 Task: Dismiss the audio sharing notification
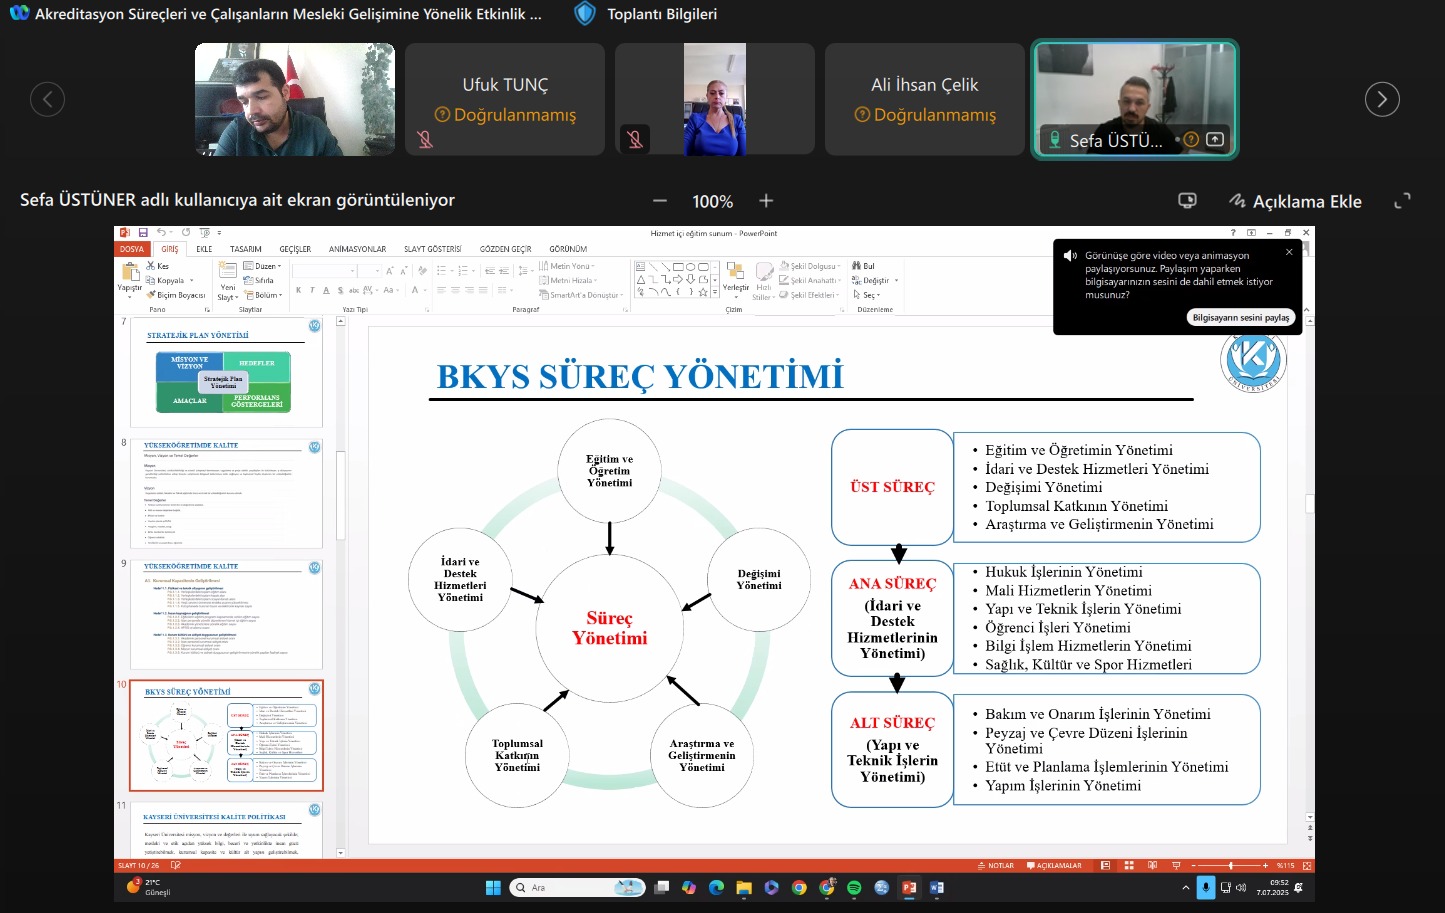tap(1289, 252)
